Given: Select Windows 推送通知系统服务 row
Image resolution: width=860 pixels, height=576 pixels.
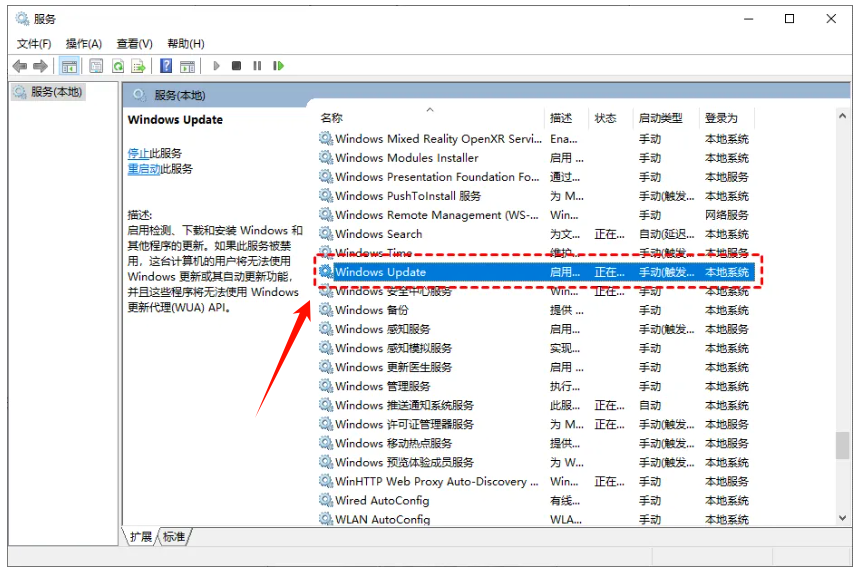Looking at the screenshot, I should click(x=534, y=405).
